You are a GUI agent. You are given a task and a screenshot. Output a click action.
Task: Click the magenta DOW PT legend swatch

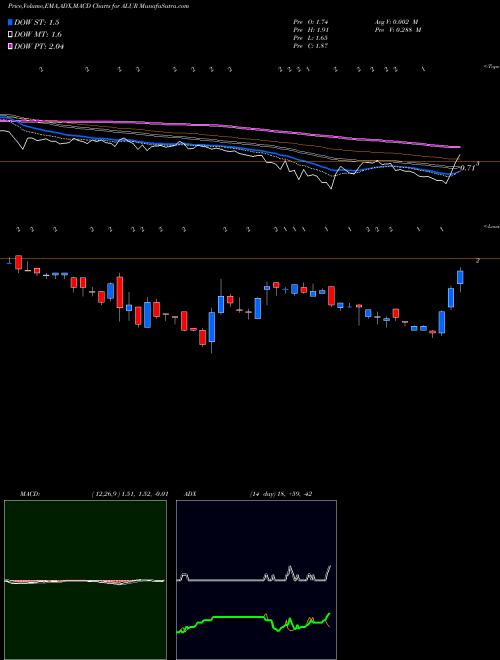[11, 46]
